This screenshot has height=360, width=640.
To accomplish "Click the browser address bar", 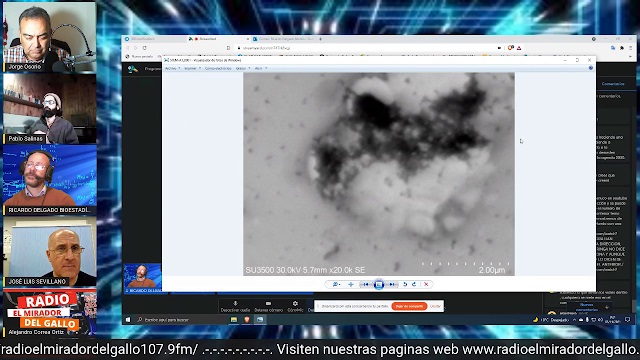I will coord(367,48).
